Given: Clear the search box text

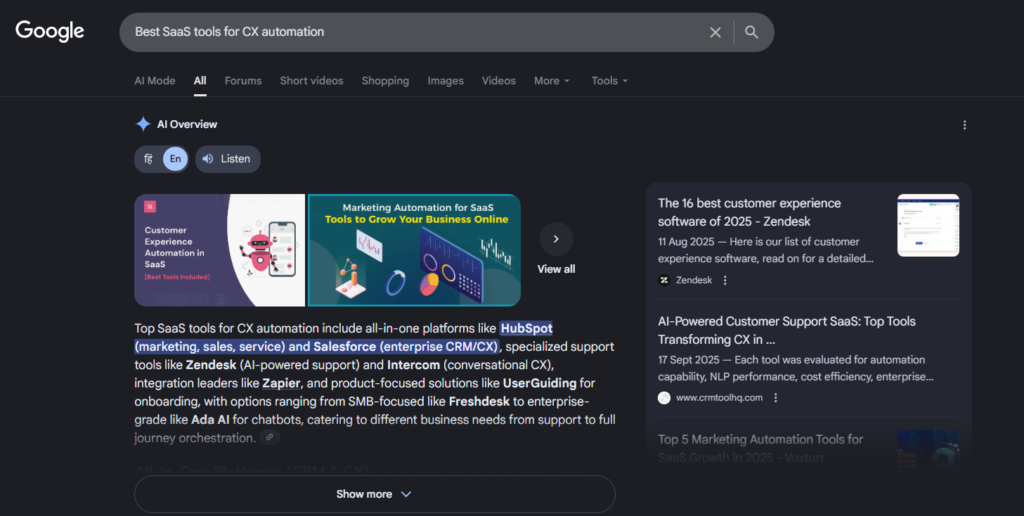Looking at the screenshot, I should click(x=715, y=32).
